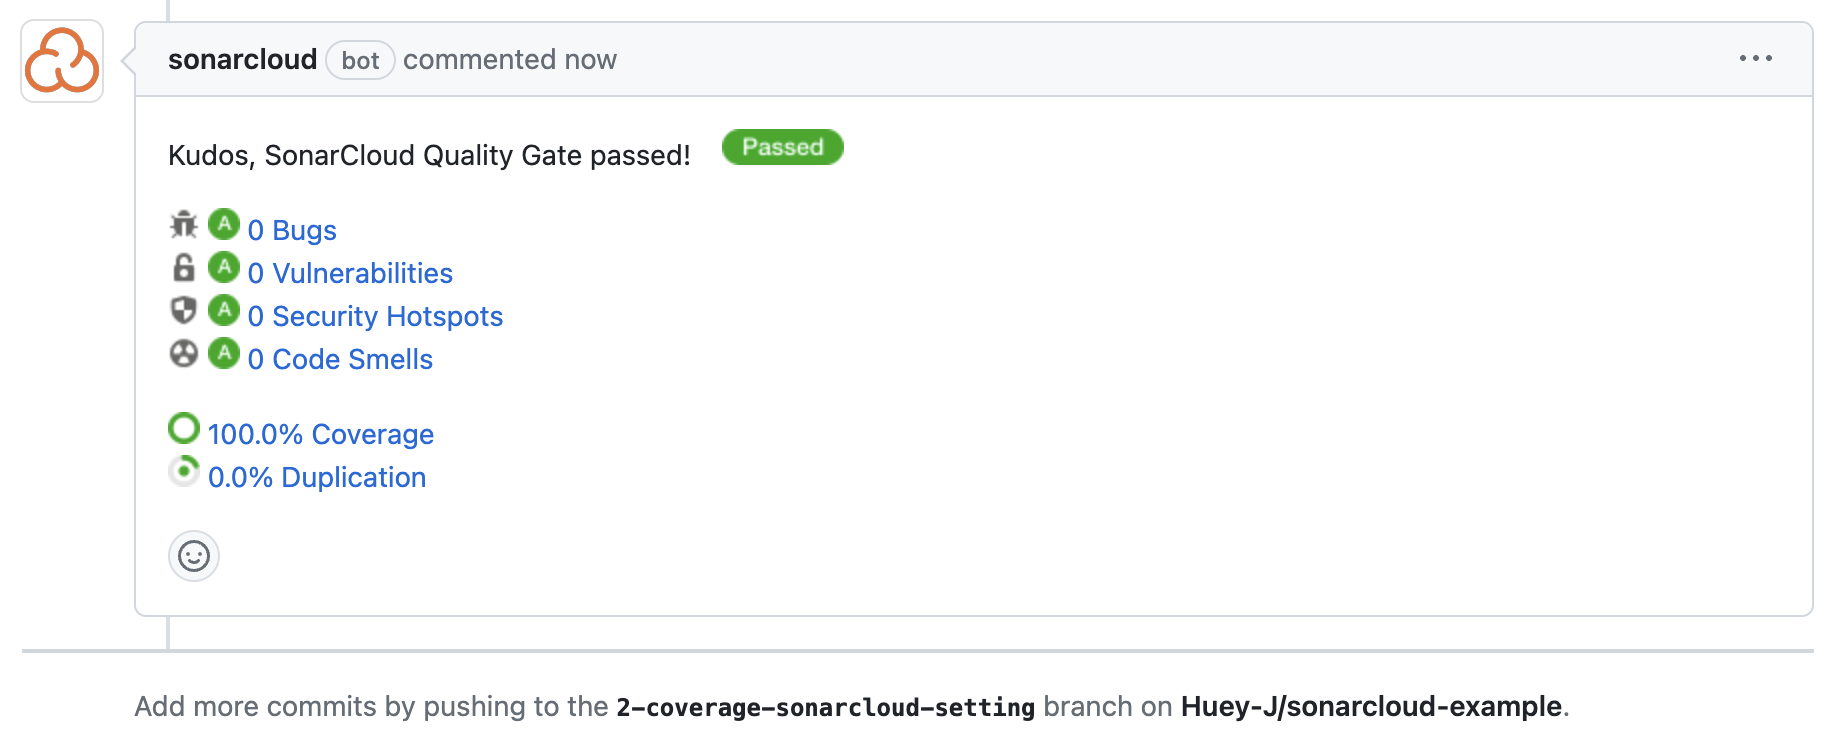Click the duplication ring icon
The width and height of the screenshot is (1842, 744).
[184, 471]
